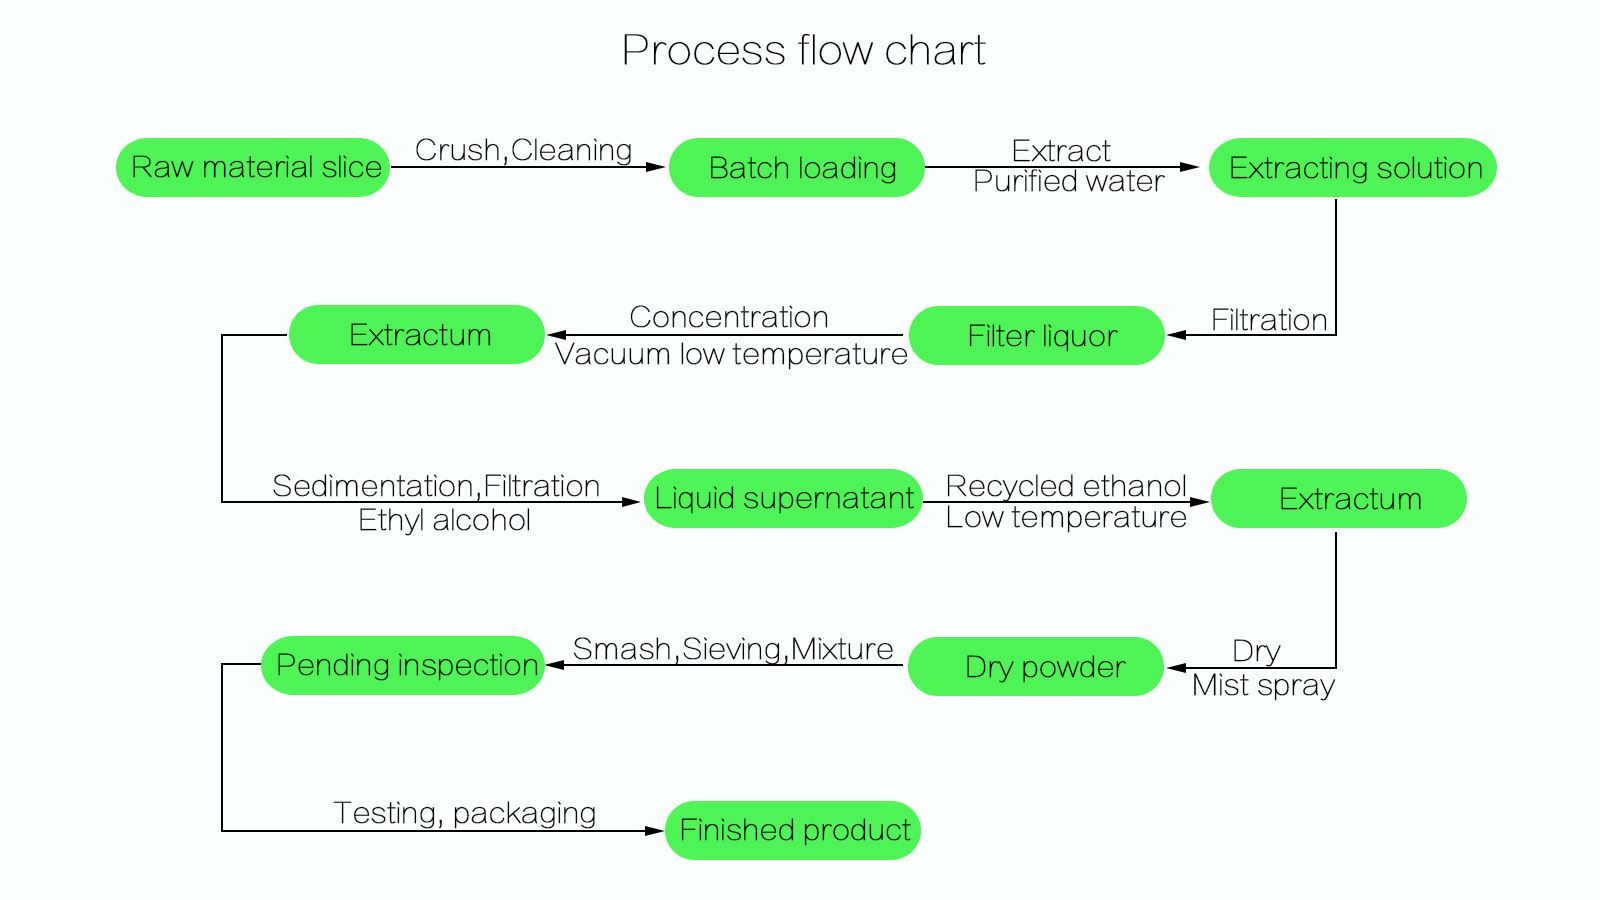
Task: Select the "Purified water" label text
Action: [x=1068, y=182]
